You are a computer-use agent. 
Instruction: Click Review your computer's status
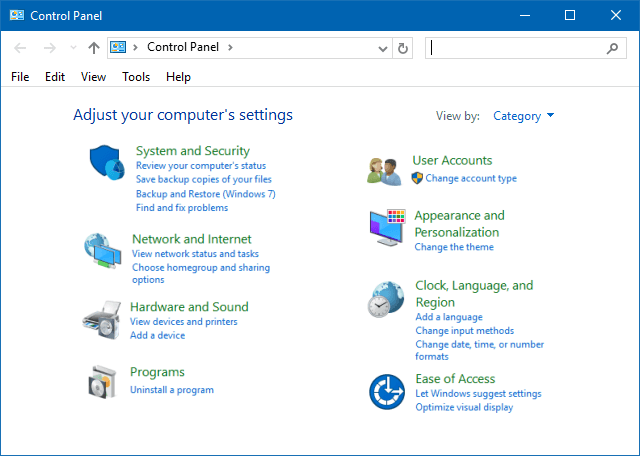point(201,166)
